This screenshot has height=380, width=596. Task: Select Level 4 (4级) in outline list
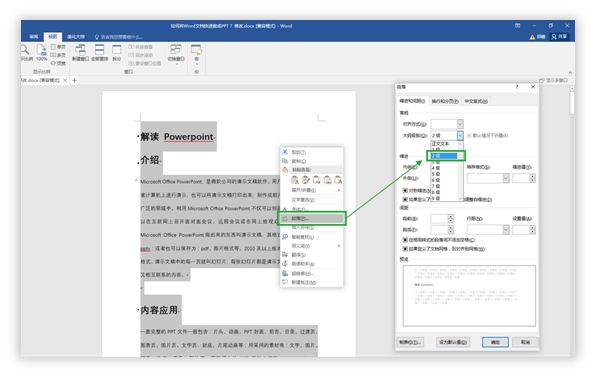coord(444,168)
